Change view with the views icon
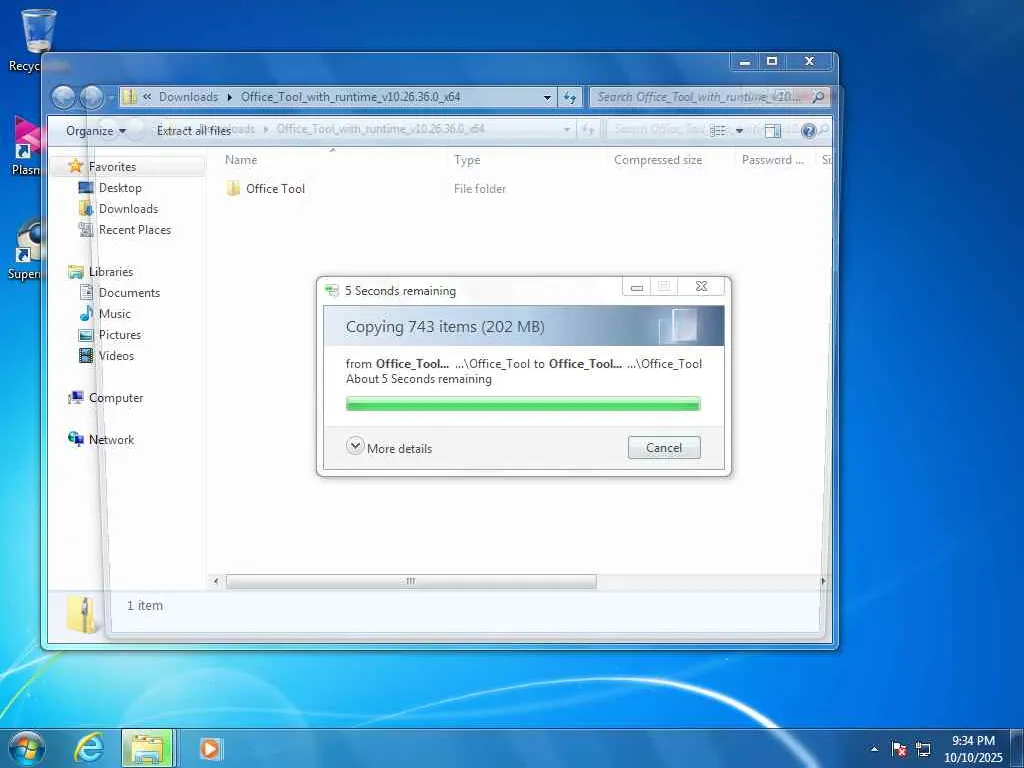 pos(718,131)
